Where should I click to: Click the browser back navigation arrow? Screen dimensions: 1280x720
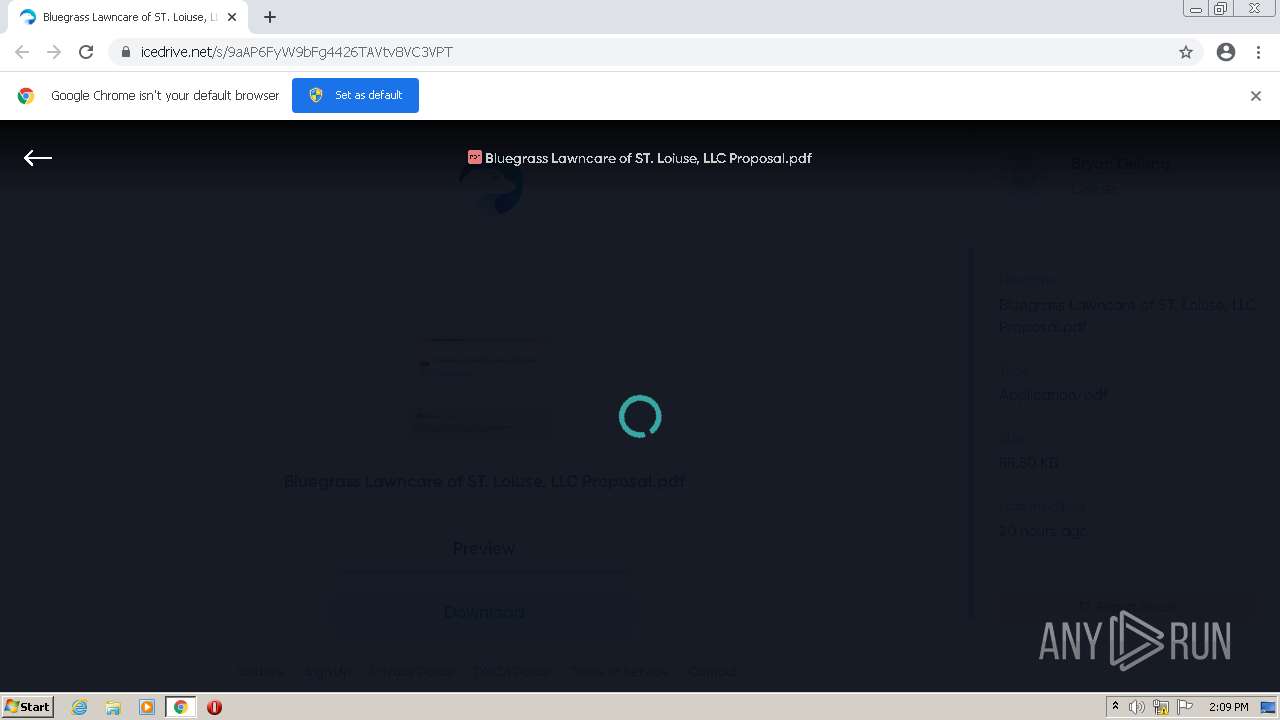[22, 52]
